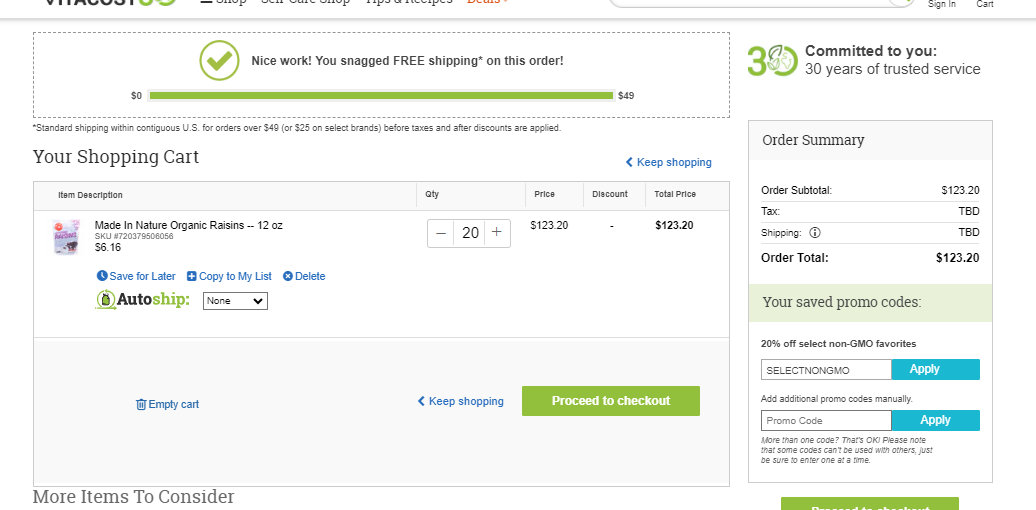Click the Save for Later clock icon

pyautogui.click(x=102, y=276)
